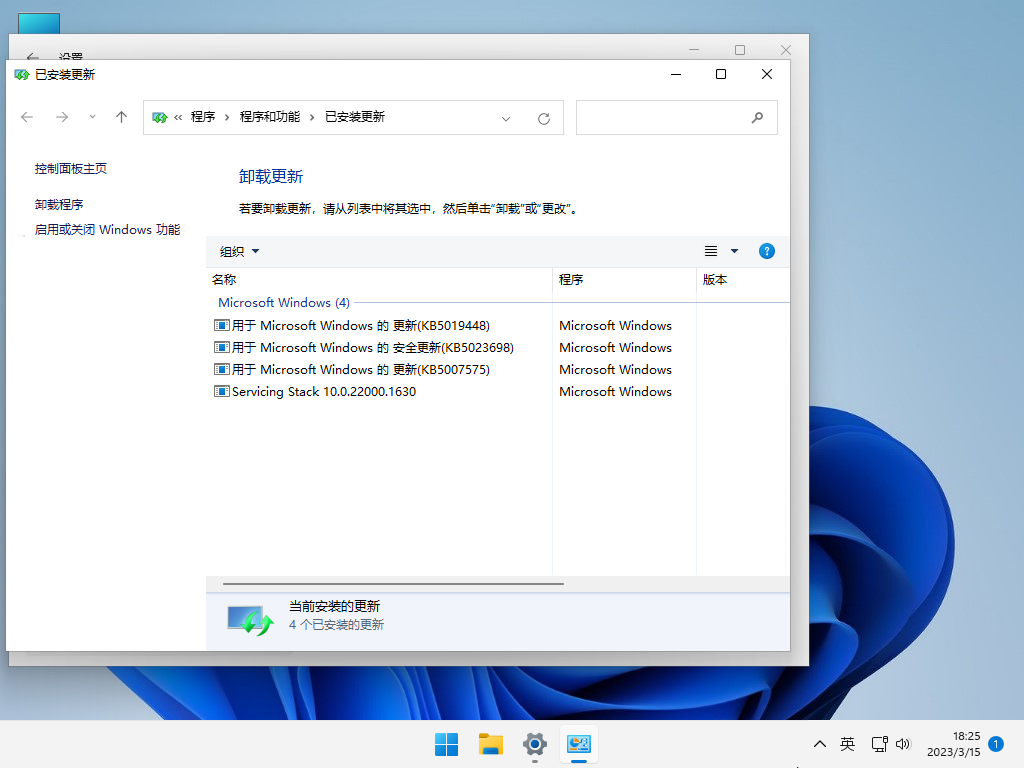The height and width of the screenshot is (768, 1024).
Task: Click the Up one level arrow
Action: (x=121, y=117)
